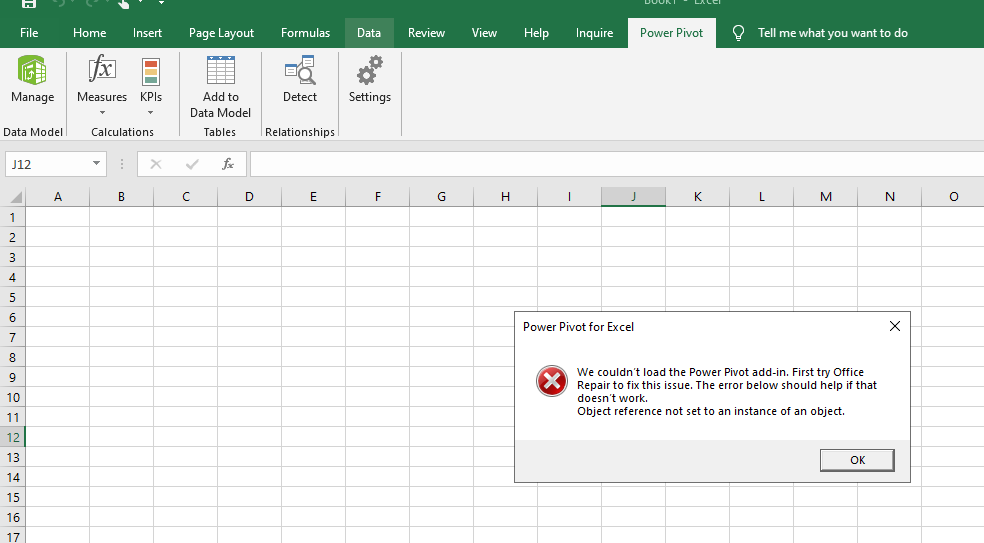984x543 pixels.
Task: Switch to the Page Layout tab
Action: pos(221,33)
